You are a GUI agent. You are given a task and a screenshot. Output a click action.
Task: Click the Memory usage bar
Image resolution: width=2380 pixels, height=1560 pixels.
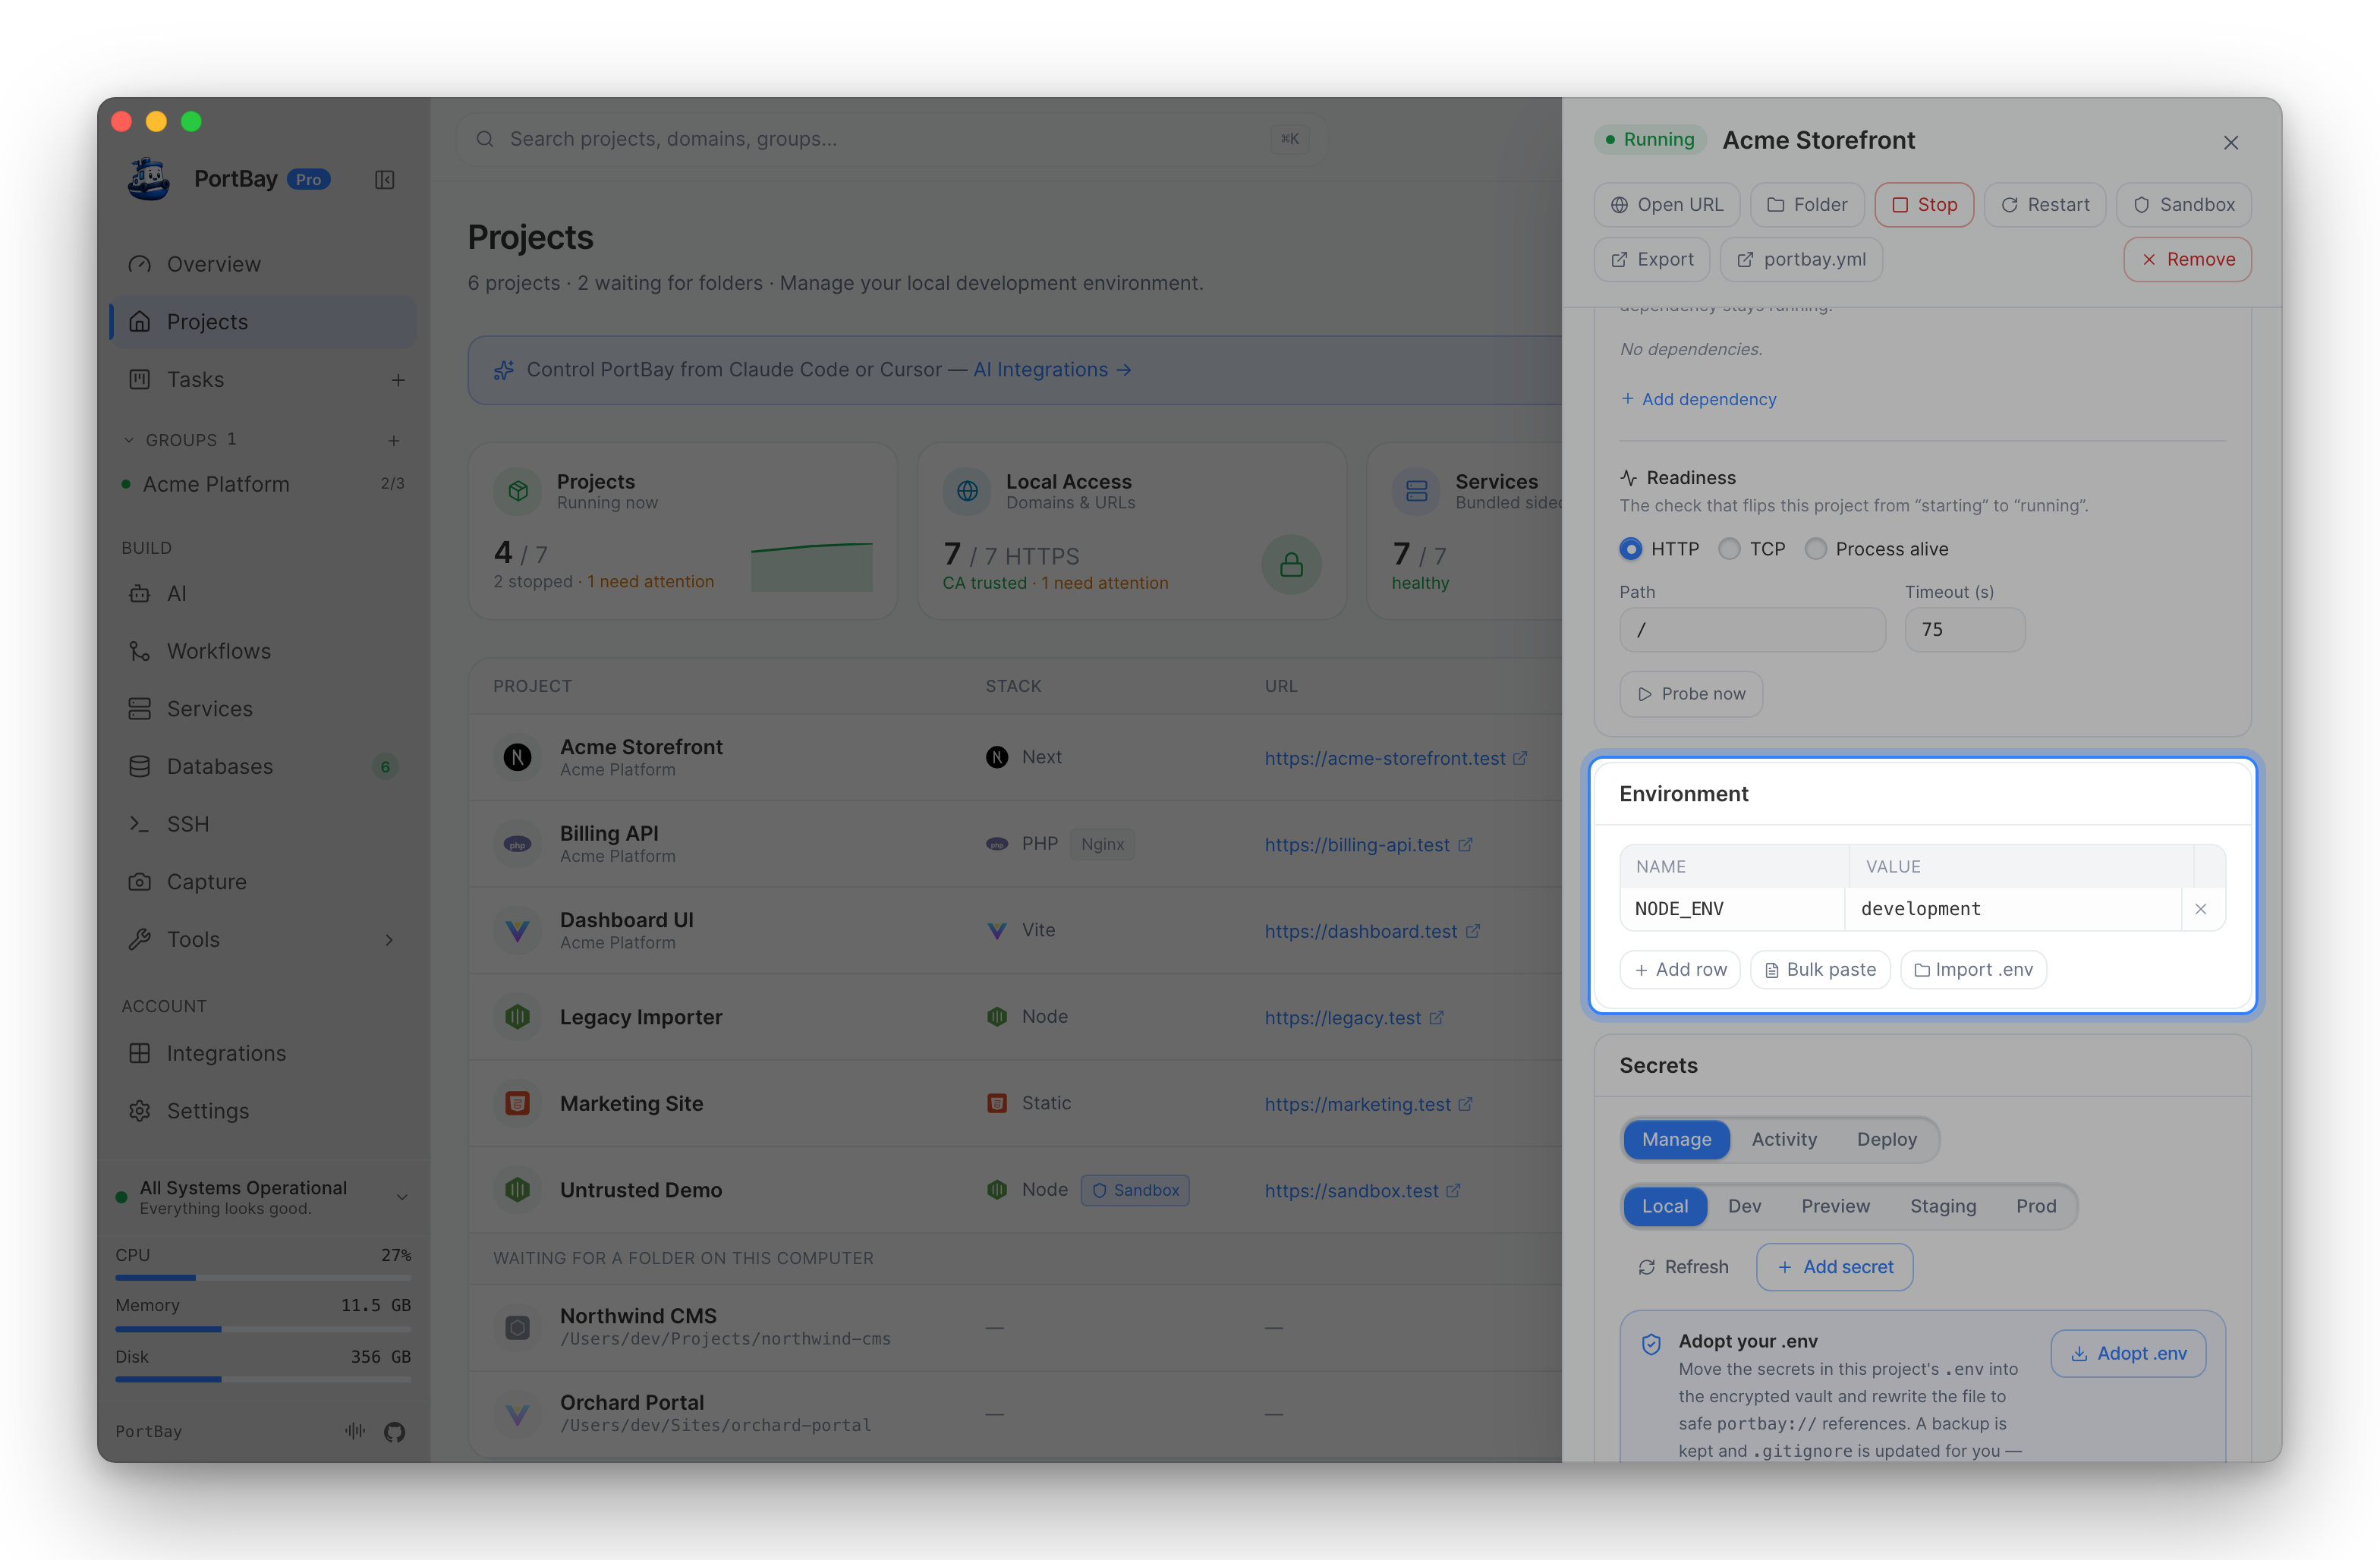(263, 1329)
